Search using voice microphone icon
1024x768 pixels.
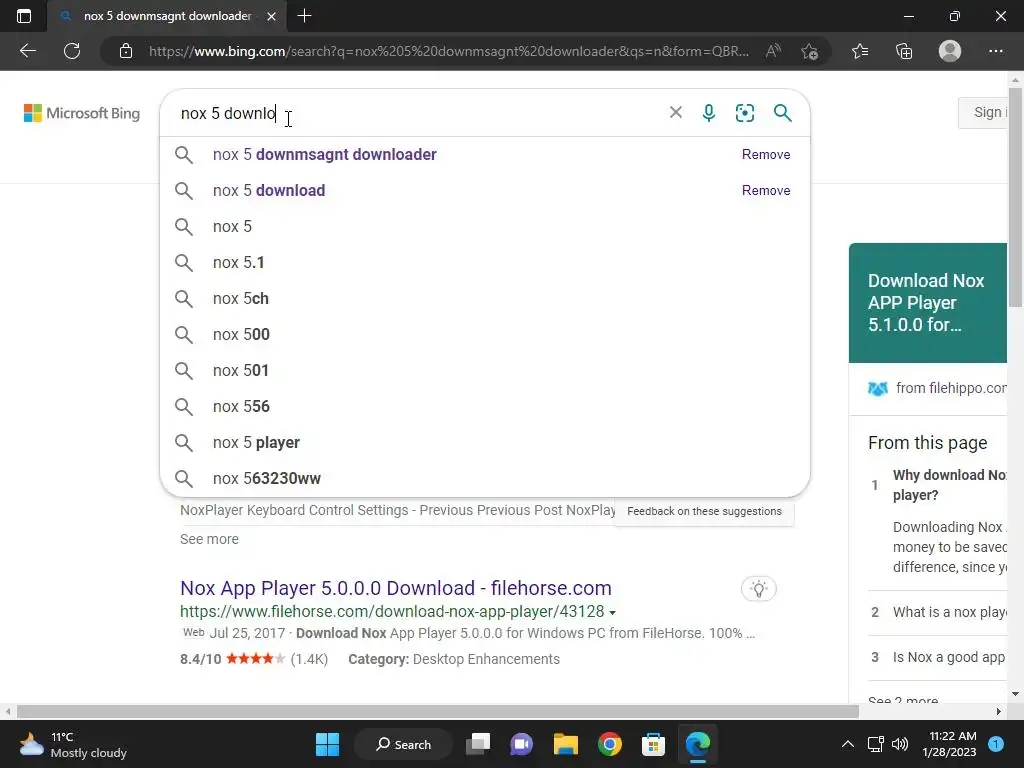tap(709, 113)
